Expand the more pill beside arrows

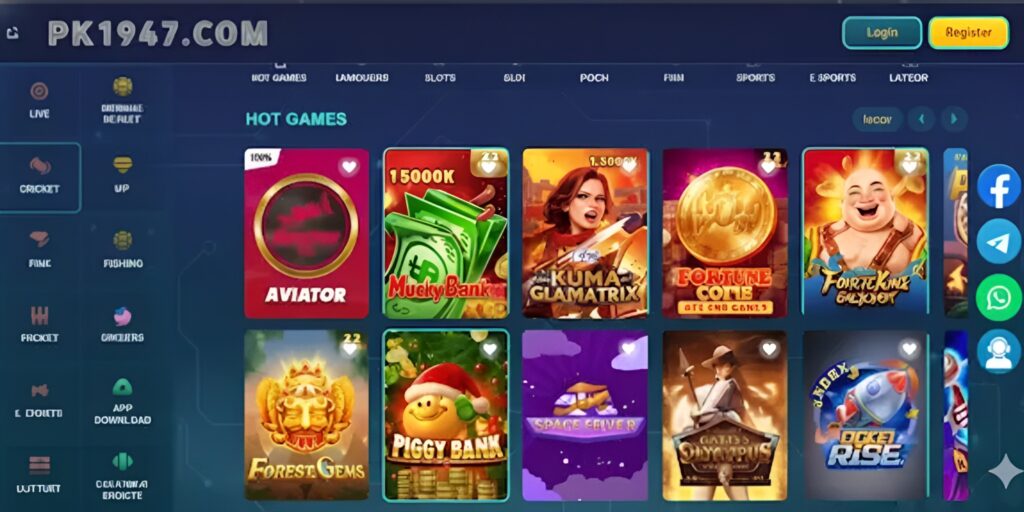(877, 120)
